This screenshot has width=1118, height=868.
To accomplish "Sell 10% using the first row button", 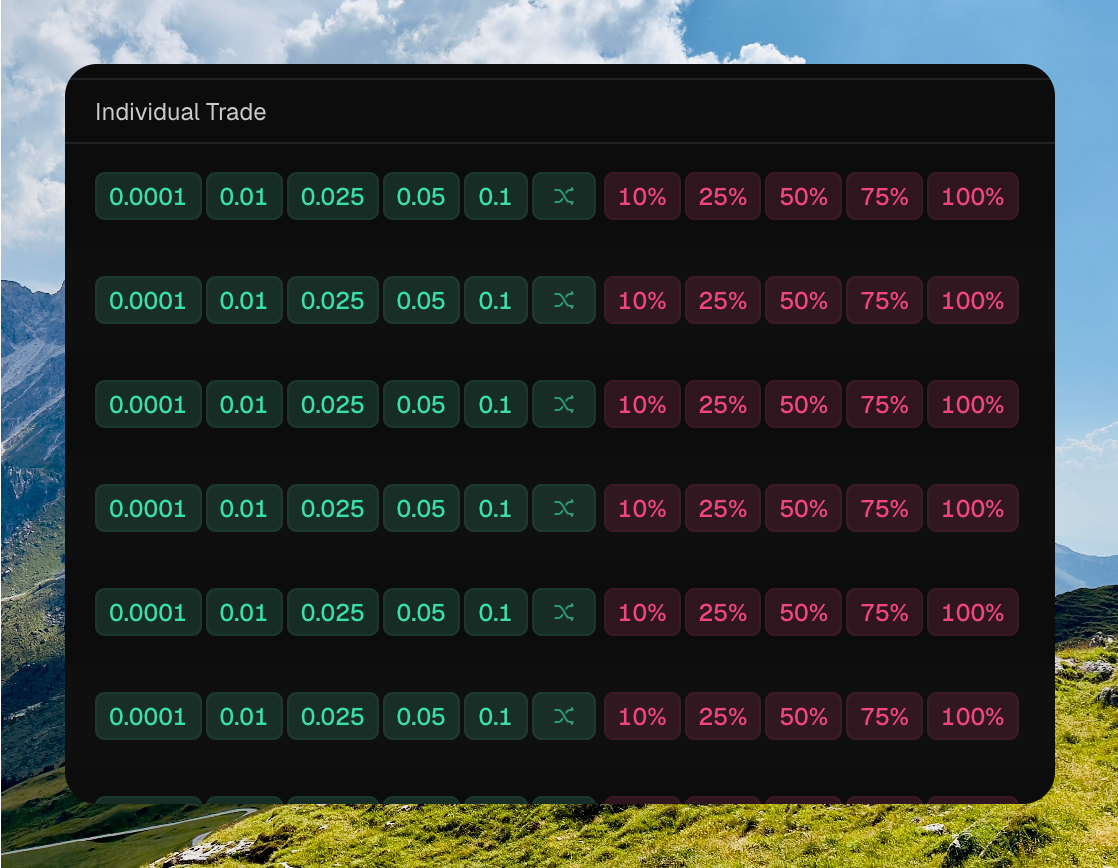I will pyautogui.click(x=642, y=196).
